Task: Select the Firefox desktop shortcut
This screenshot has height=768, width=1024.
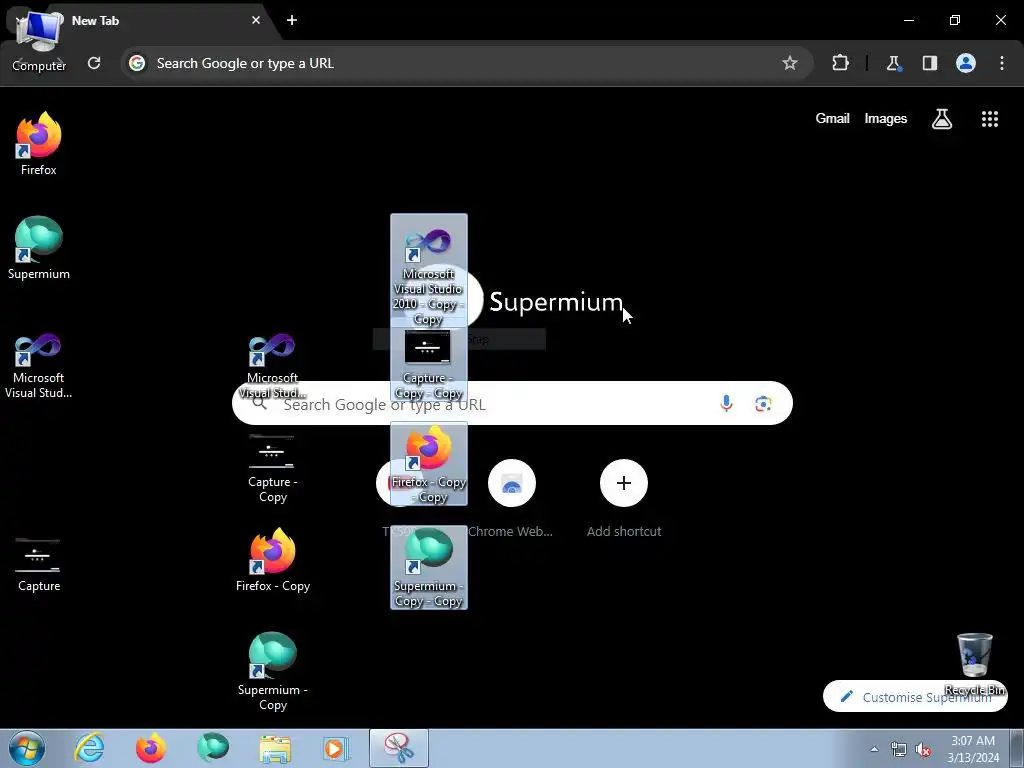Action: pyautogui.click(x=39, y=144)
